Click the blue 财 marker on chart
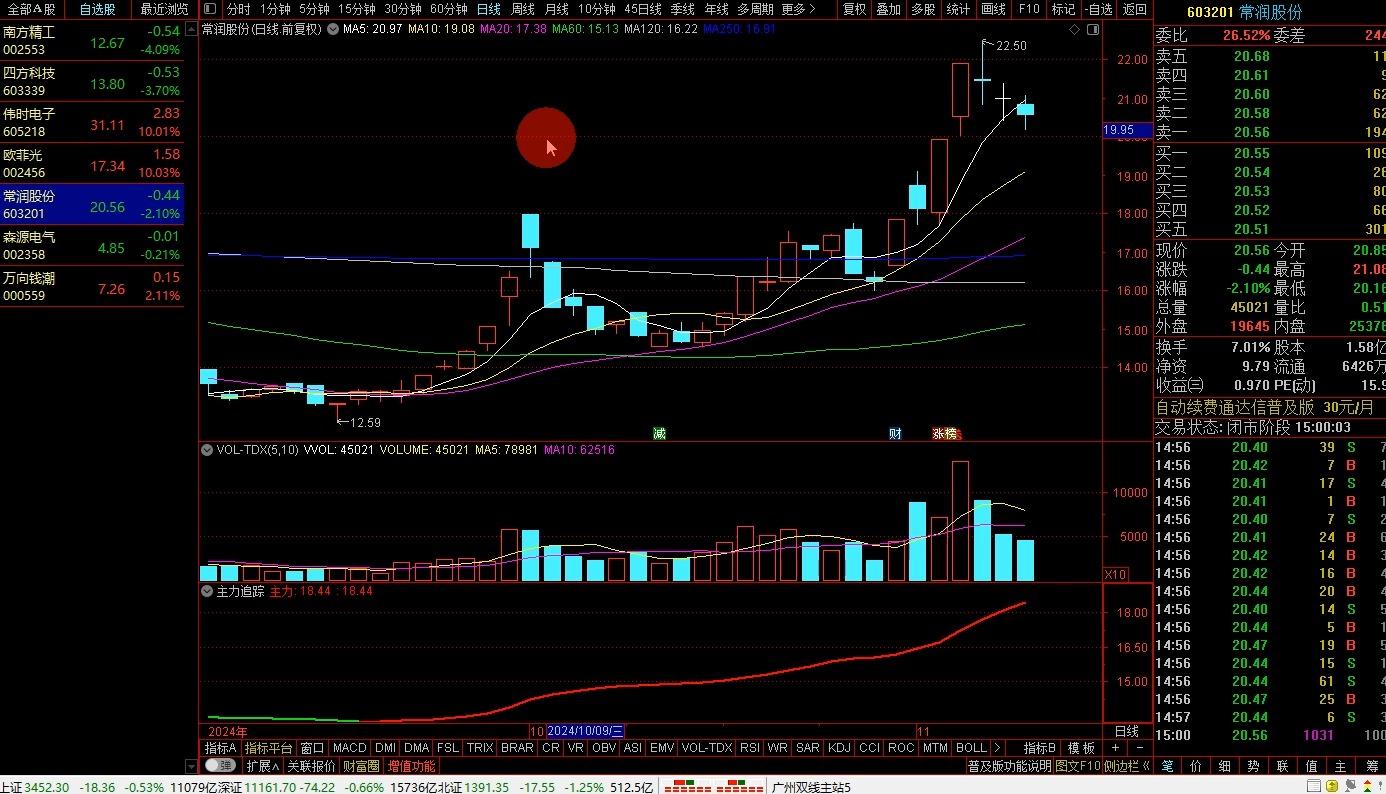This screenshot has width=1386, height=794. (x=895, y=434)
